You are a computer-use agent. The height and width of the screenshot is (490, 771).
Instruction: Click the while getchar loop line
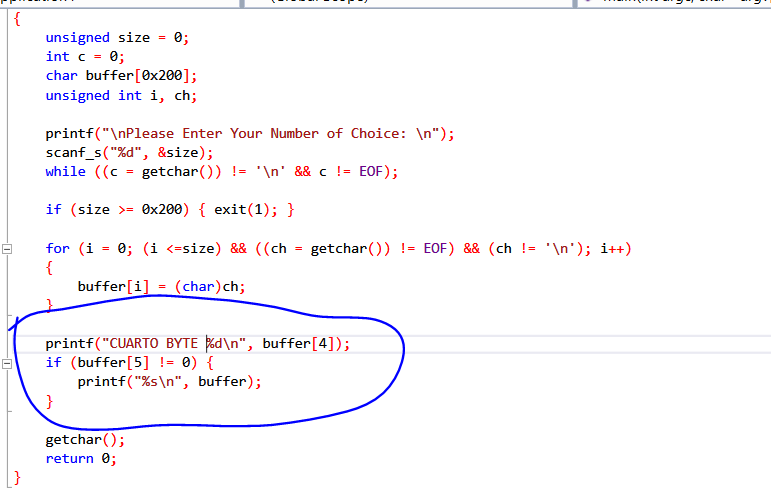tap(221, 172)
